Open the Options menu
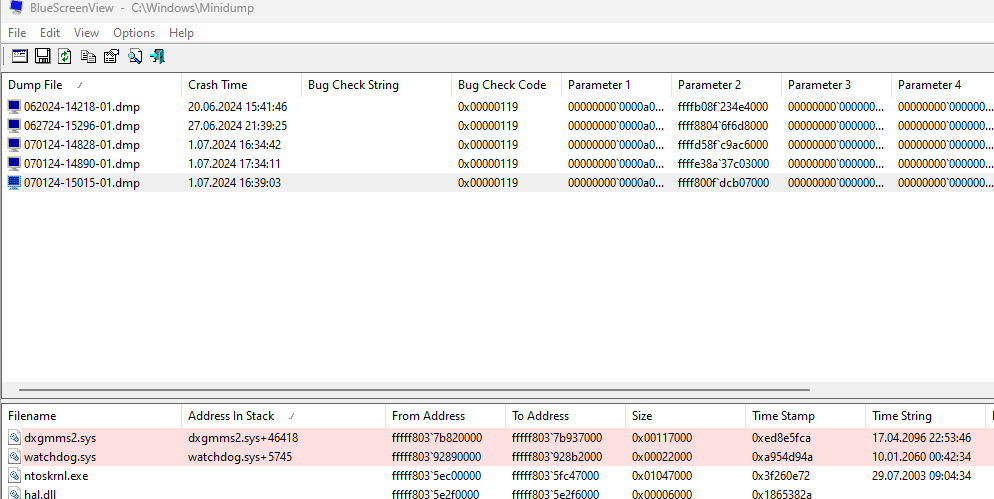Screen dimensions: 994x499 134,33
